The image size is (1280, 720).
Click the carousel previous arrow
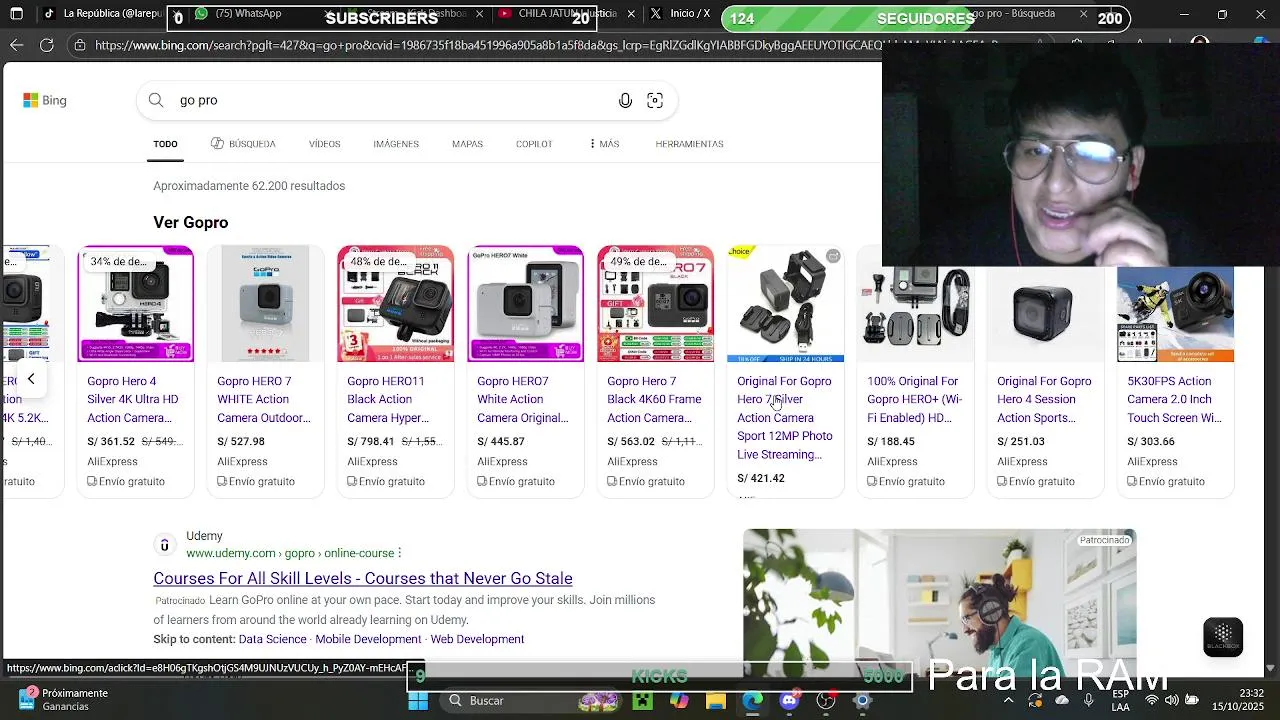pyautogui.click(x=31, y=379)
